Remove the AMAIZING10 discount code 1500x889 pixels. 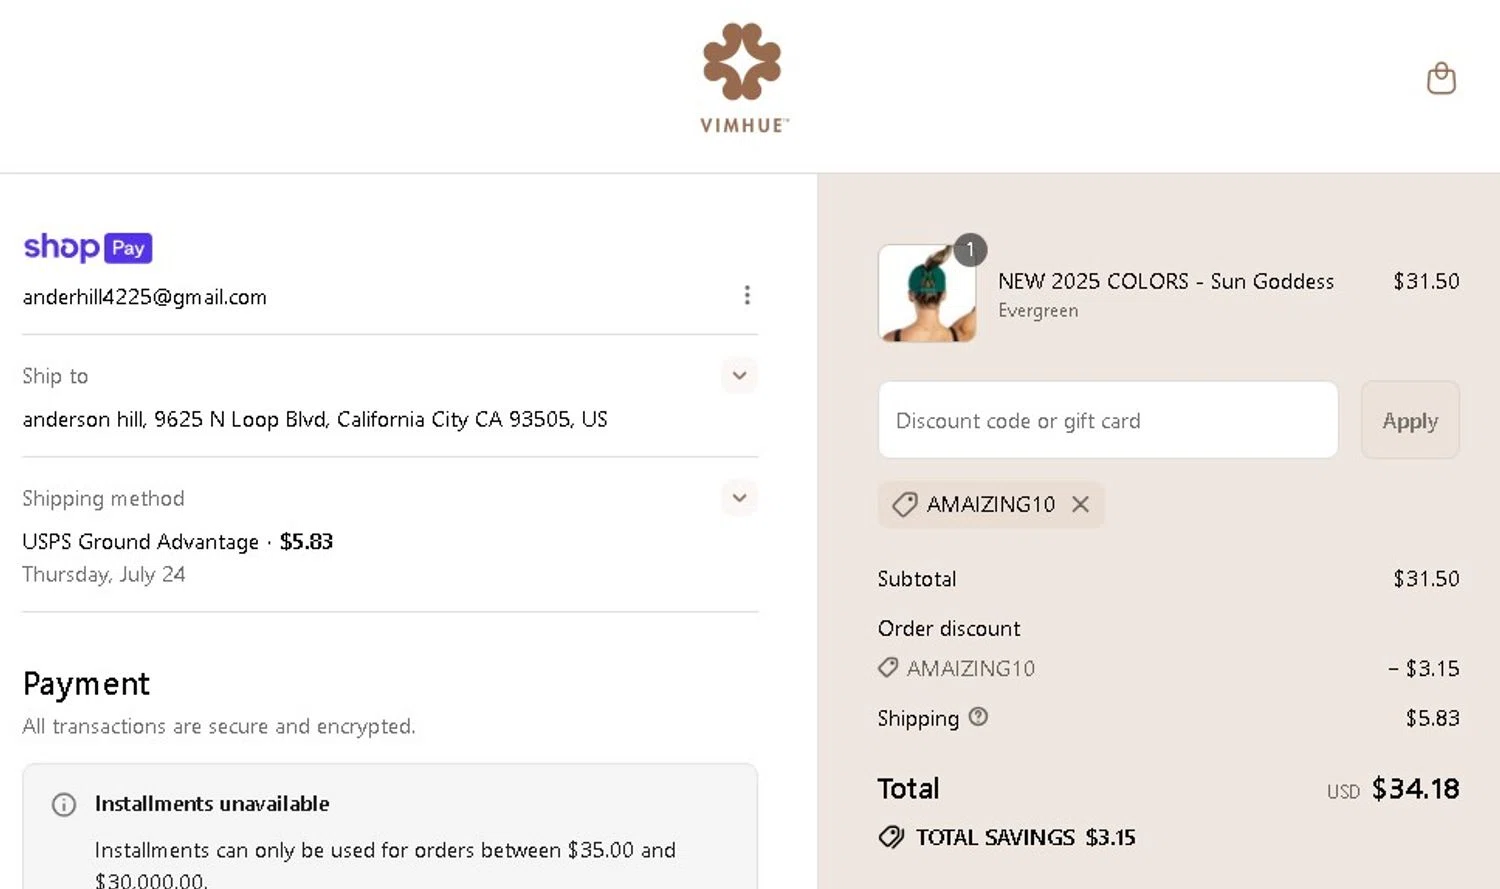[x=1081, y=504]
